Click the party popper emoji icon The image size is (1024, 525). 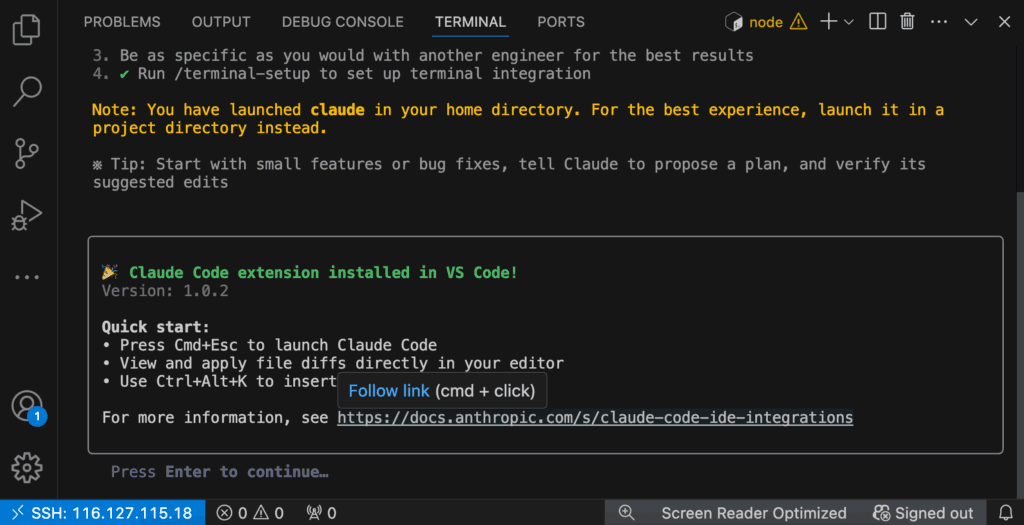pyautogui.click(x=110, y=272)
